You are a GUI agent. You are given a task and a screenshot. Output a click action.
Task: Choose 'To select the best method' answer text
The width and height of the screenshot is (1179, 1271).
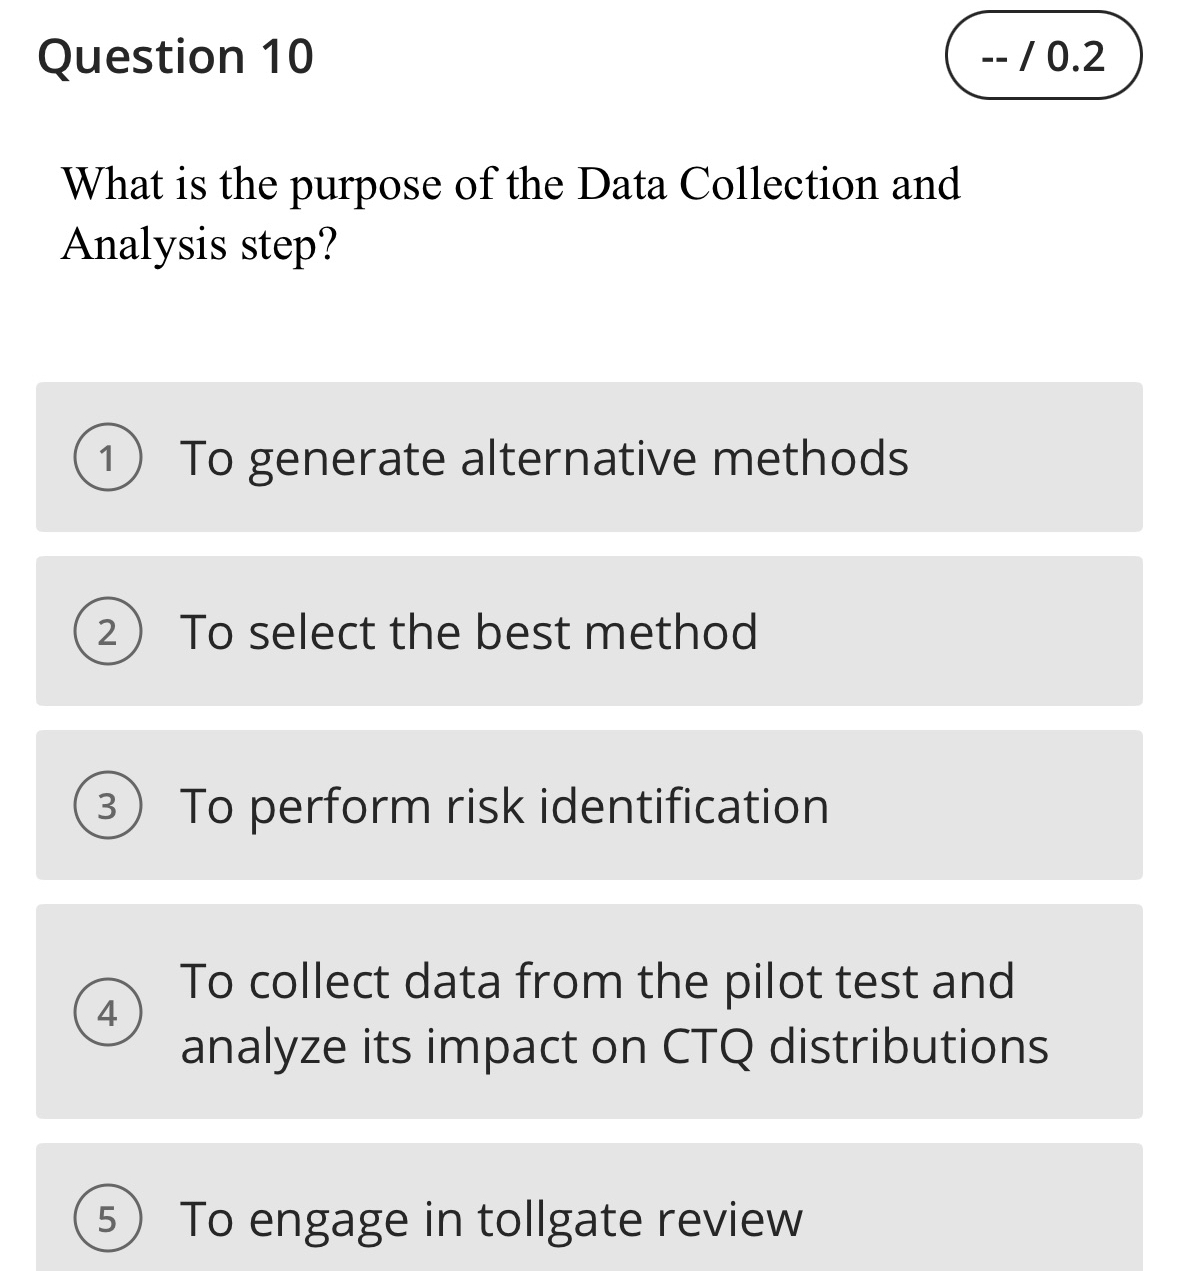coord(468,633)
